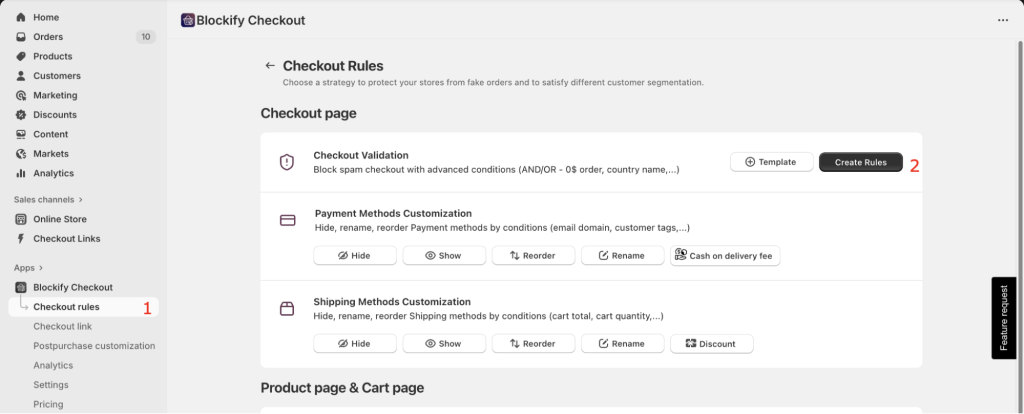Viewport: 1024px width, 414px height.
Task: Expand the Apps section chevron
Action: (43, 268)
